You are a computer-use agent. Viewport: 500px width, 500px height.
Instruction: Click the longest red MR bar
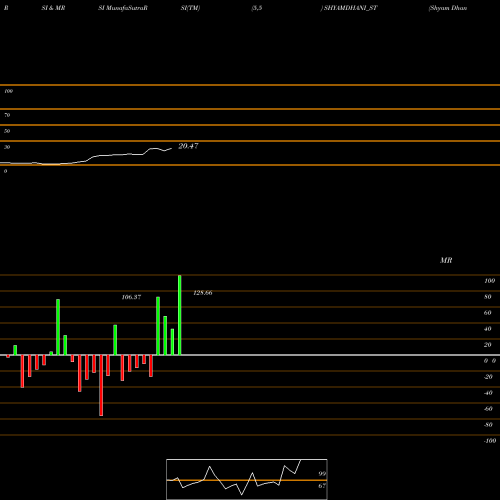(x=101, y=385)
